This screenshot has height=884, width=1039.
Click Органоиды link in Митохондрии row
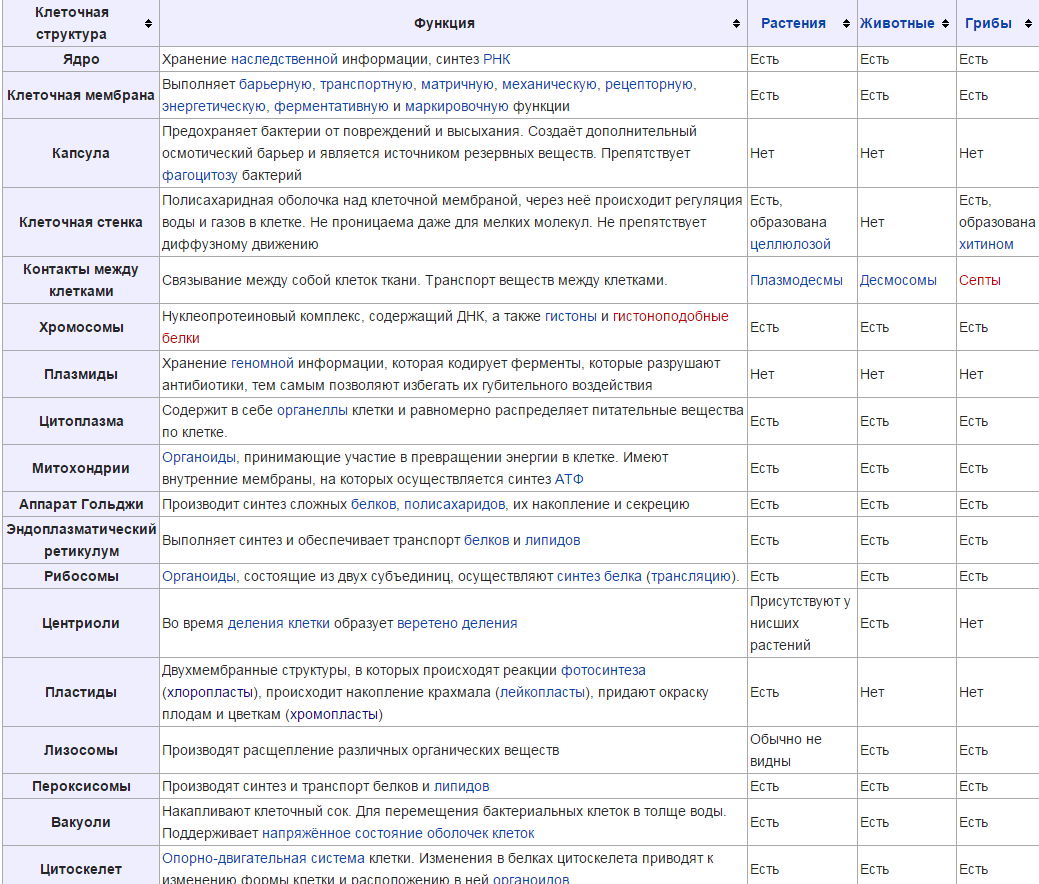(x=199, y=457)
